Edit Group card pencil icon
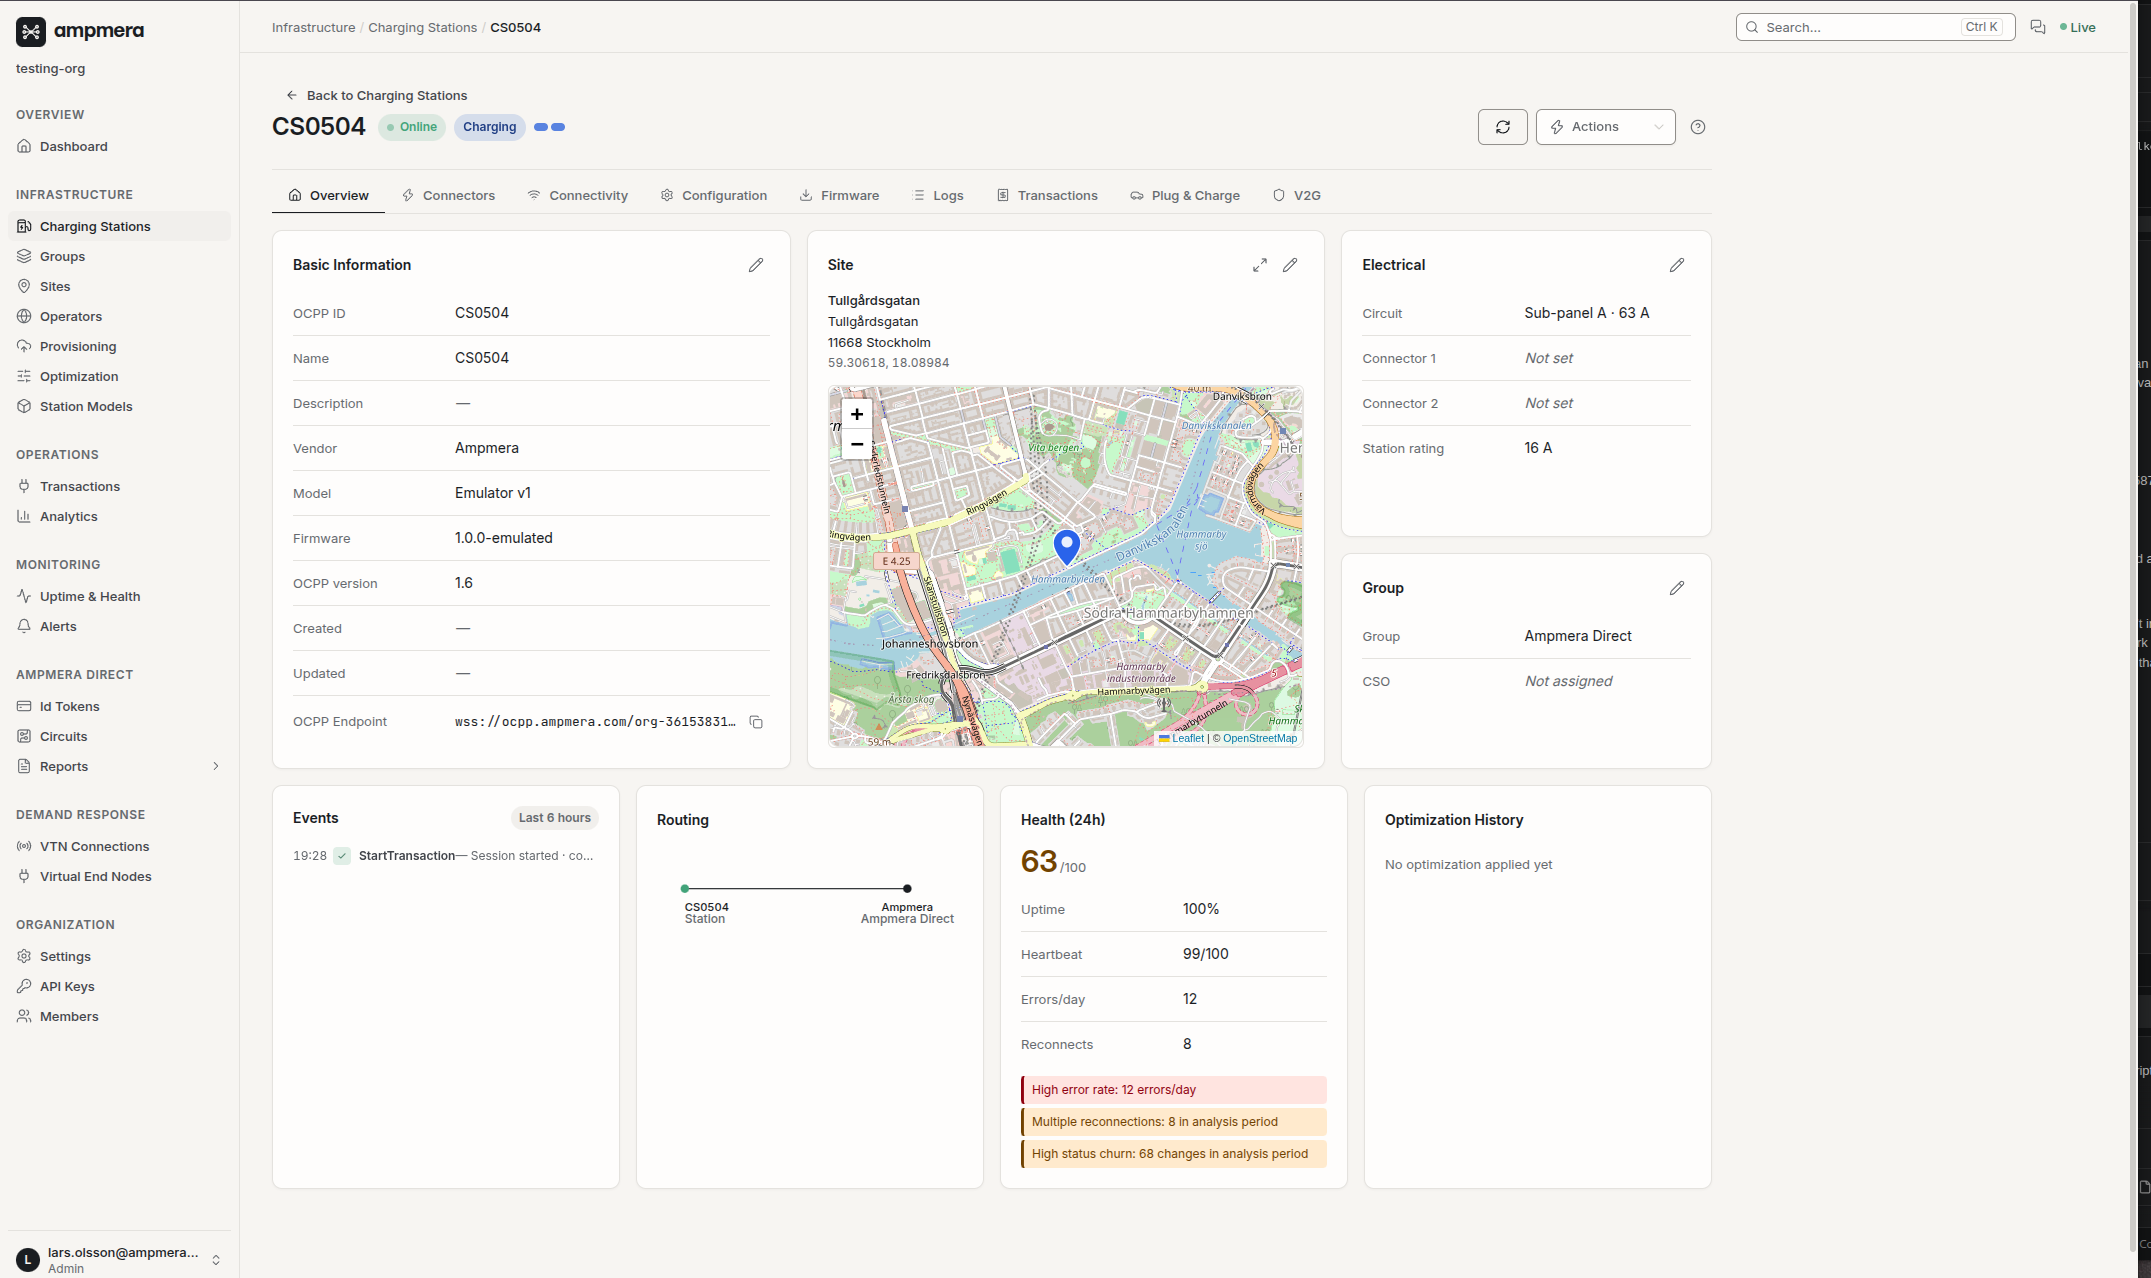Viewport: 2151px width, 1278px height. (1677, 588)
